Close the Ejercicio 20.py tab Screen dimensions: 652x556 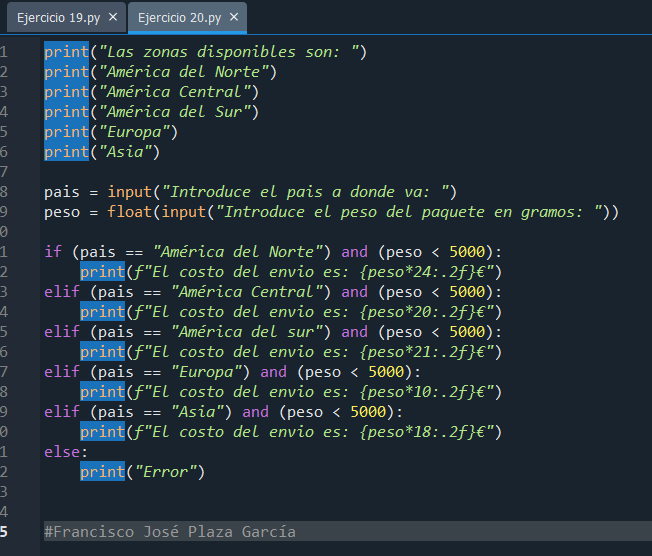click(x=234, y=17)
